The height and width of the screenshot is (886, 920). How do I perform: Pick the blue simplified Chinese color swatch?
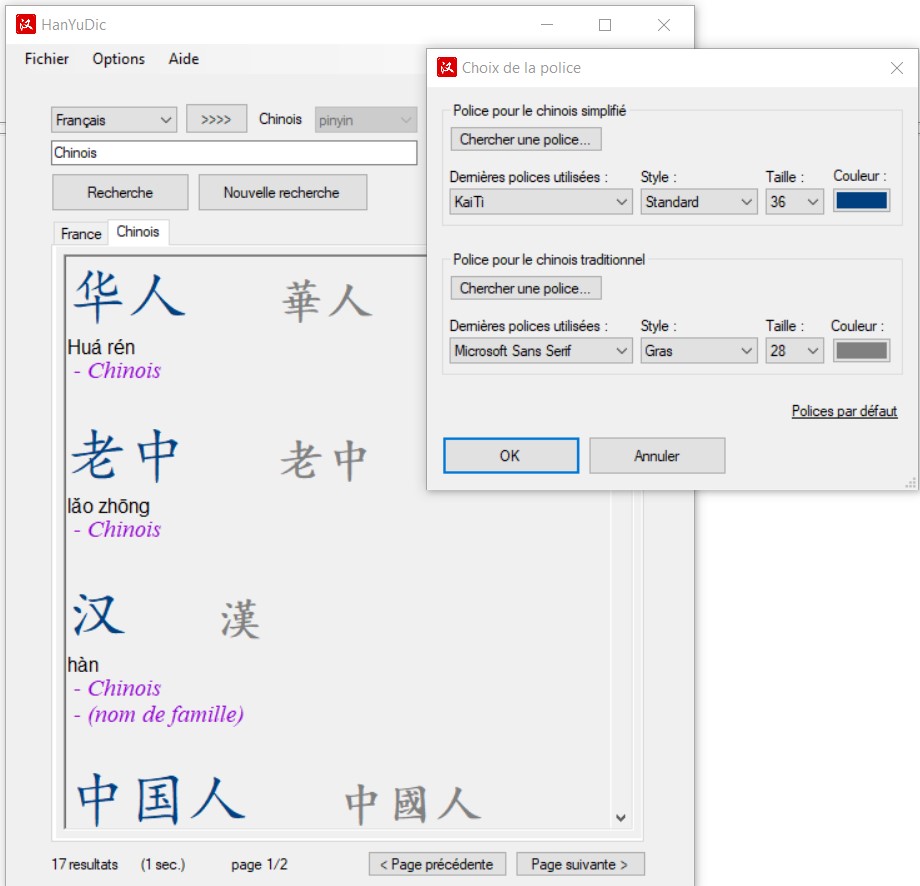coord(861,201)
